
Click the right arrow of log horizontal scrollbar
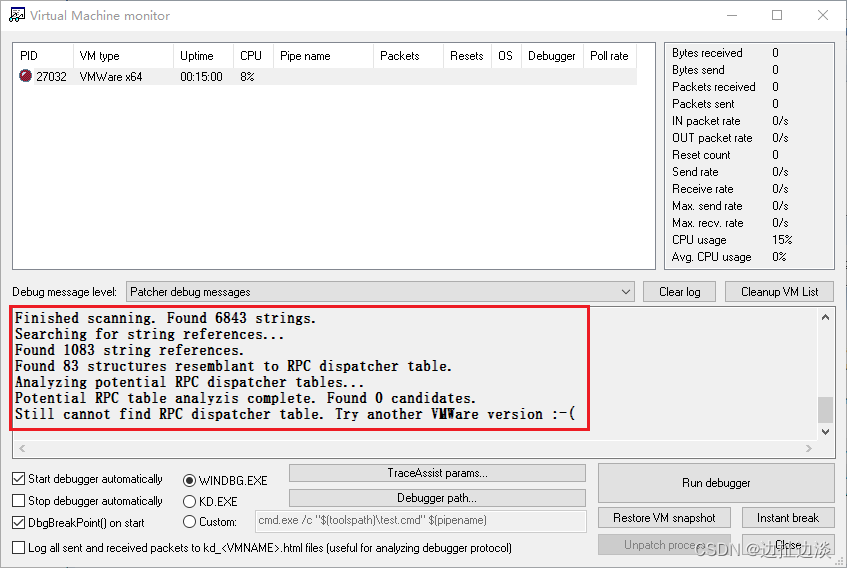tap(809, 448)
